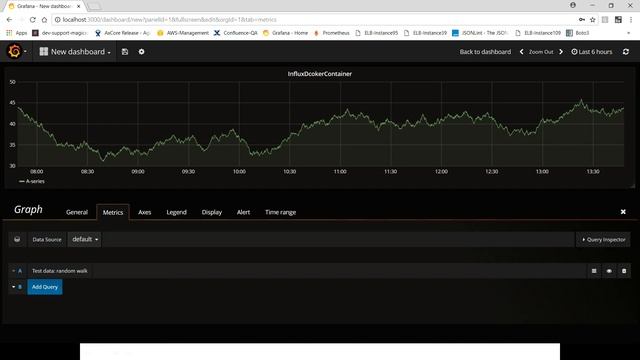
Task: Collapse query A row arrow
Action: (x=13, y=271)
